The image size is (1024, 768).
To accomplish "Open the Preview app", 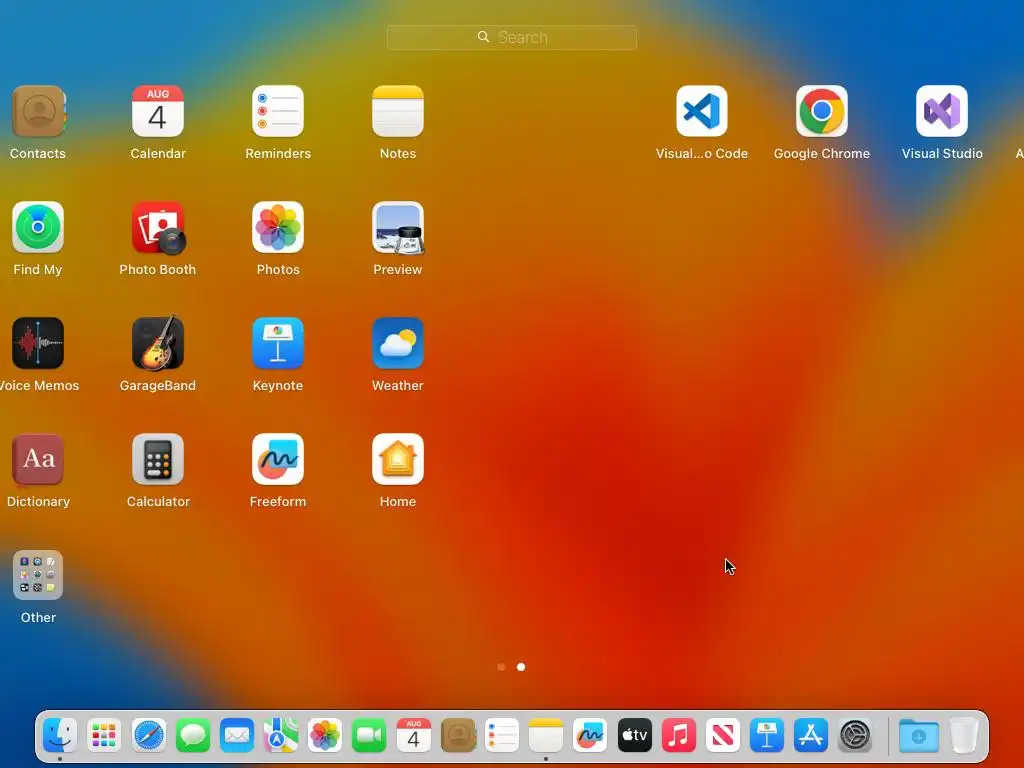I will coord(398,227).
